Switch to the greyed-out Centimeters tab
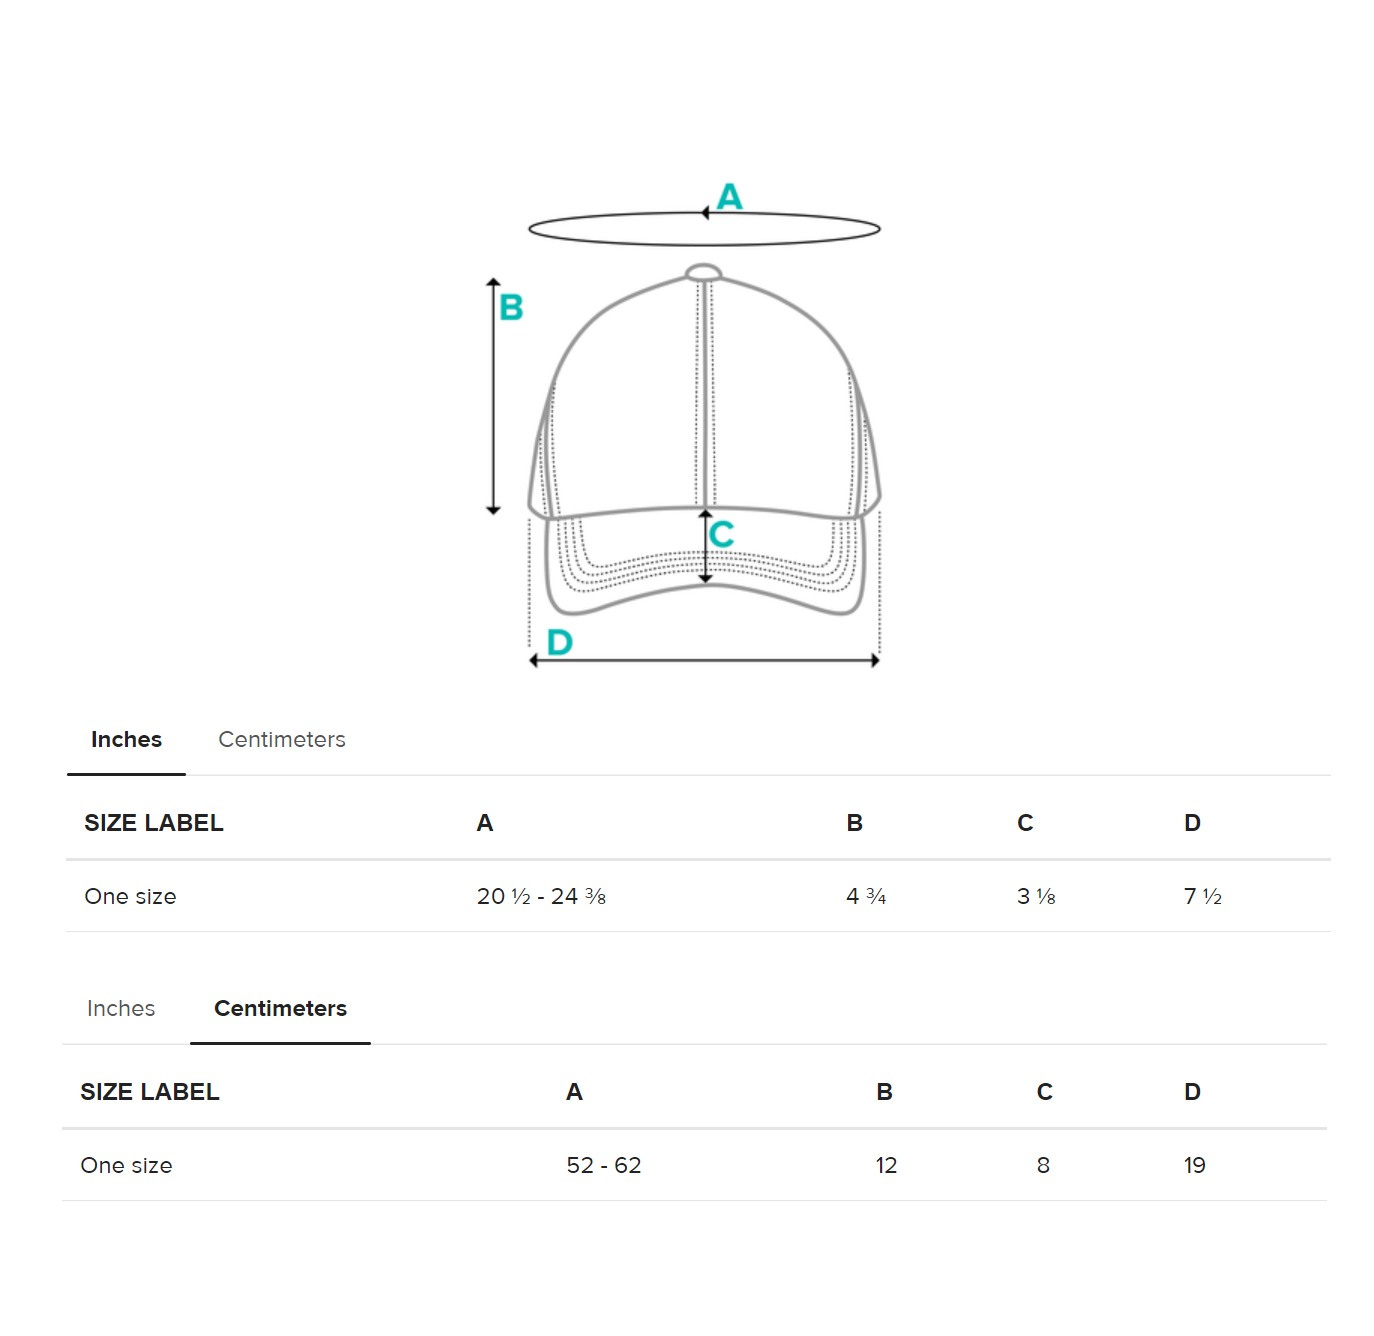This screenshot has height=1336, width=1374. tap(281, 740)
